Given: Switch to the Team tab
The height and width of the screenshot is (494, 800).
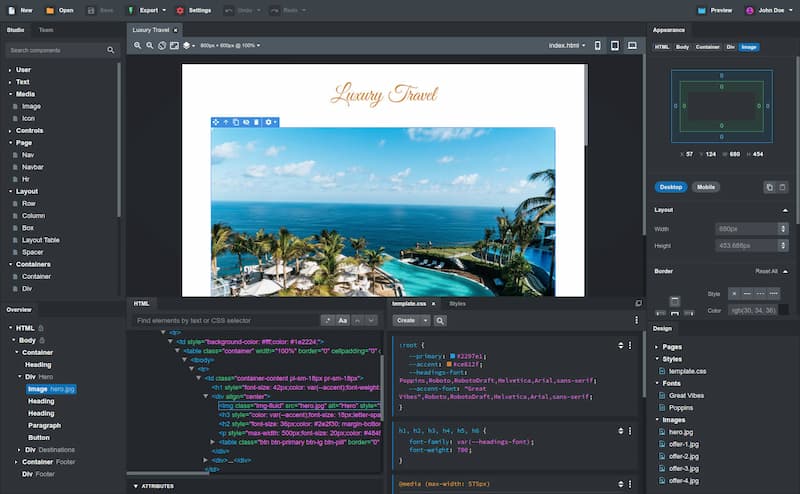Looking at the screenshot, I should [46, 30].
